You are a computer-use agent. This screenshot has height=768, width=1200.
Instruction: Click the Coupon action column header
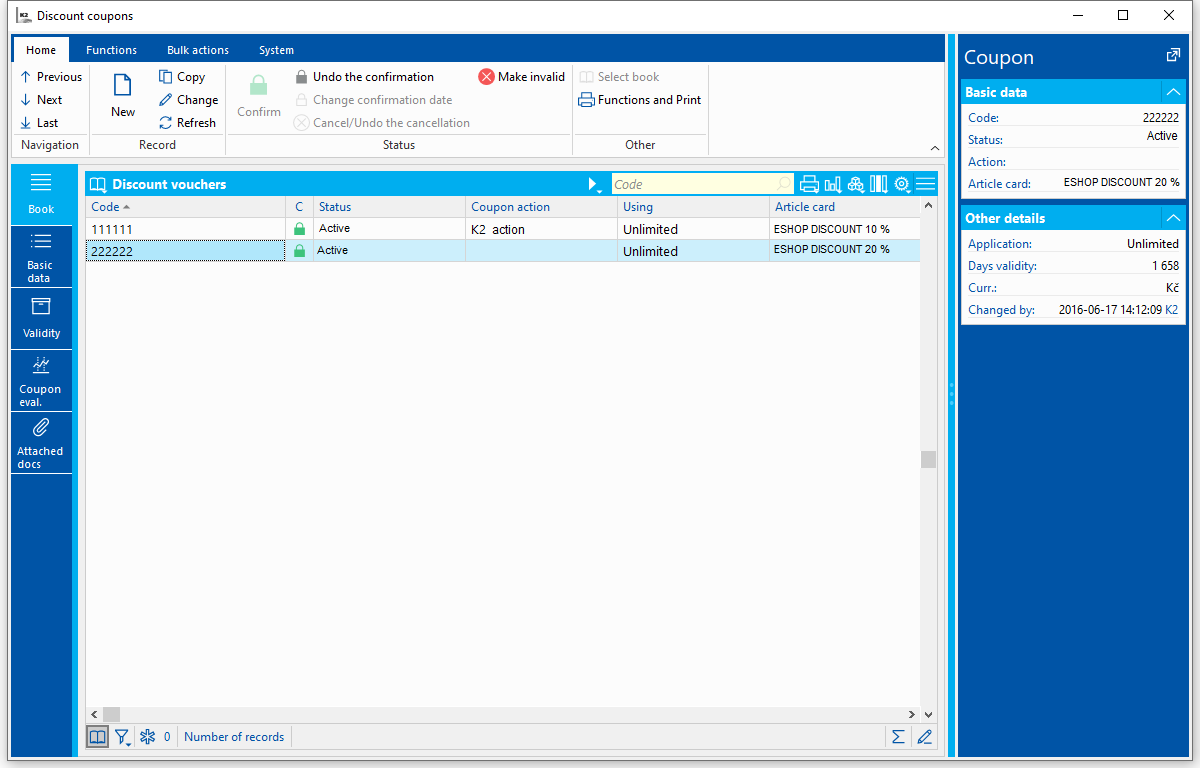(541, 207)
